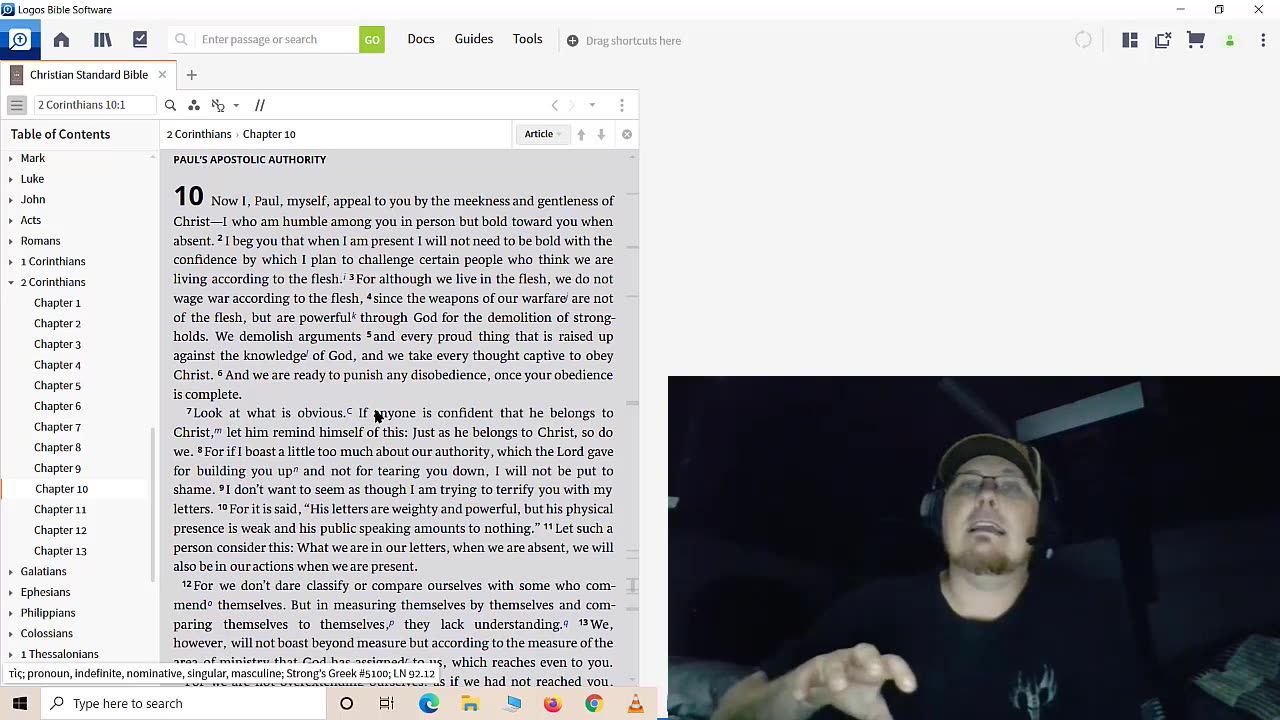Collapse the 2 Corinthians tree item
This screenshot has height=720, width=1280.
click(x=11, y=282)
